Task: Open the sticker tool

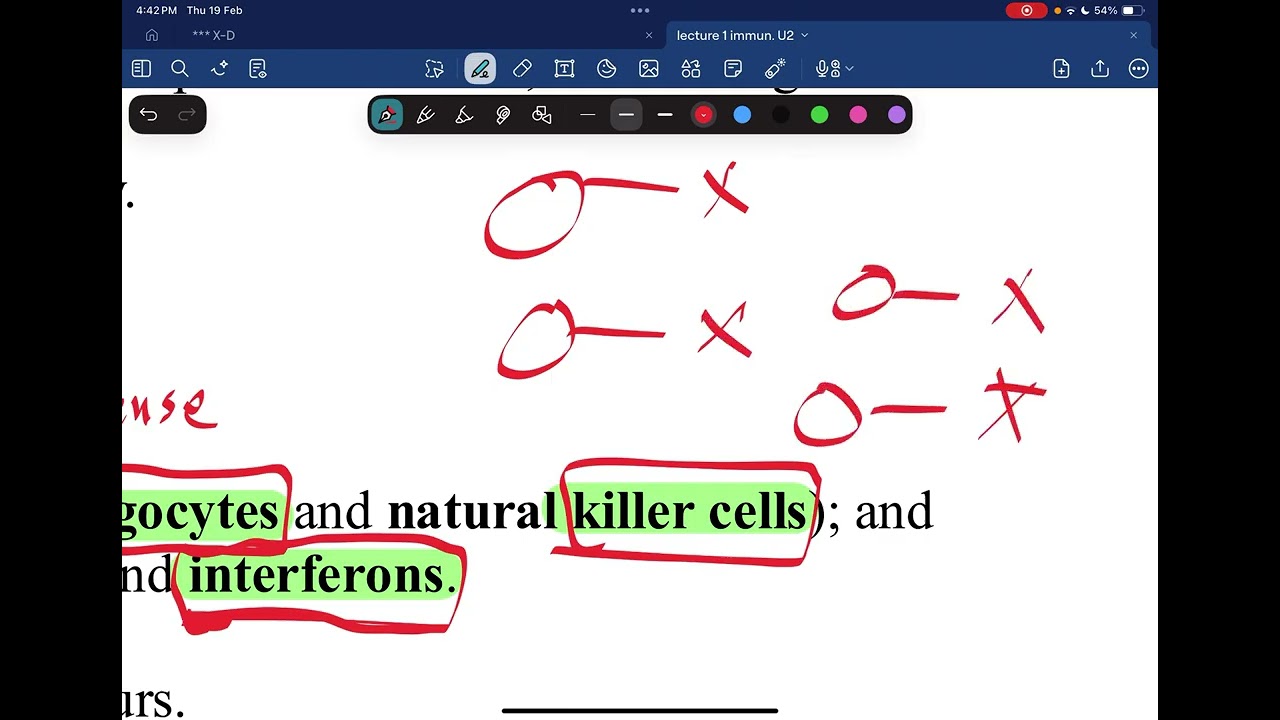Action: coord(606,69)
